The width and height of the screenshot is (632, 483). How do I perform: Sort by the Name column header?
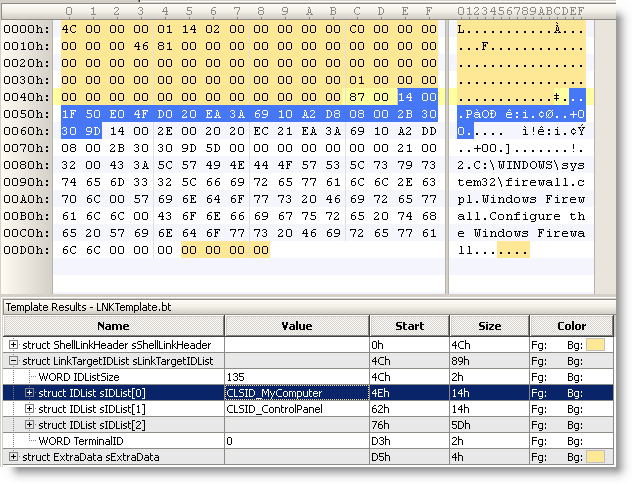(113, 325)
